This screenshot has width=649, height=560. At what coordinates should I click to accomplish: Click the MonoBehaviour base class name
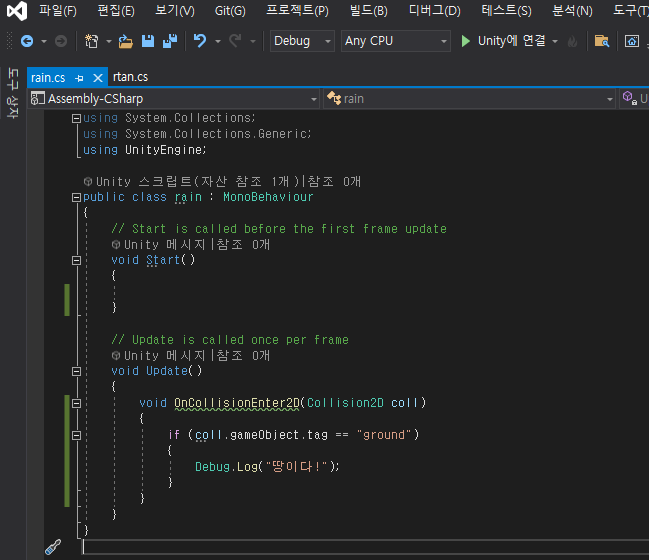coord(268,197)
